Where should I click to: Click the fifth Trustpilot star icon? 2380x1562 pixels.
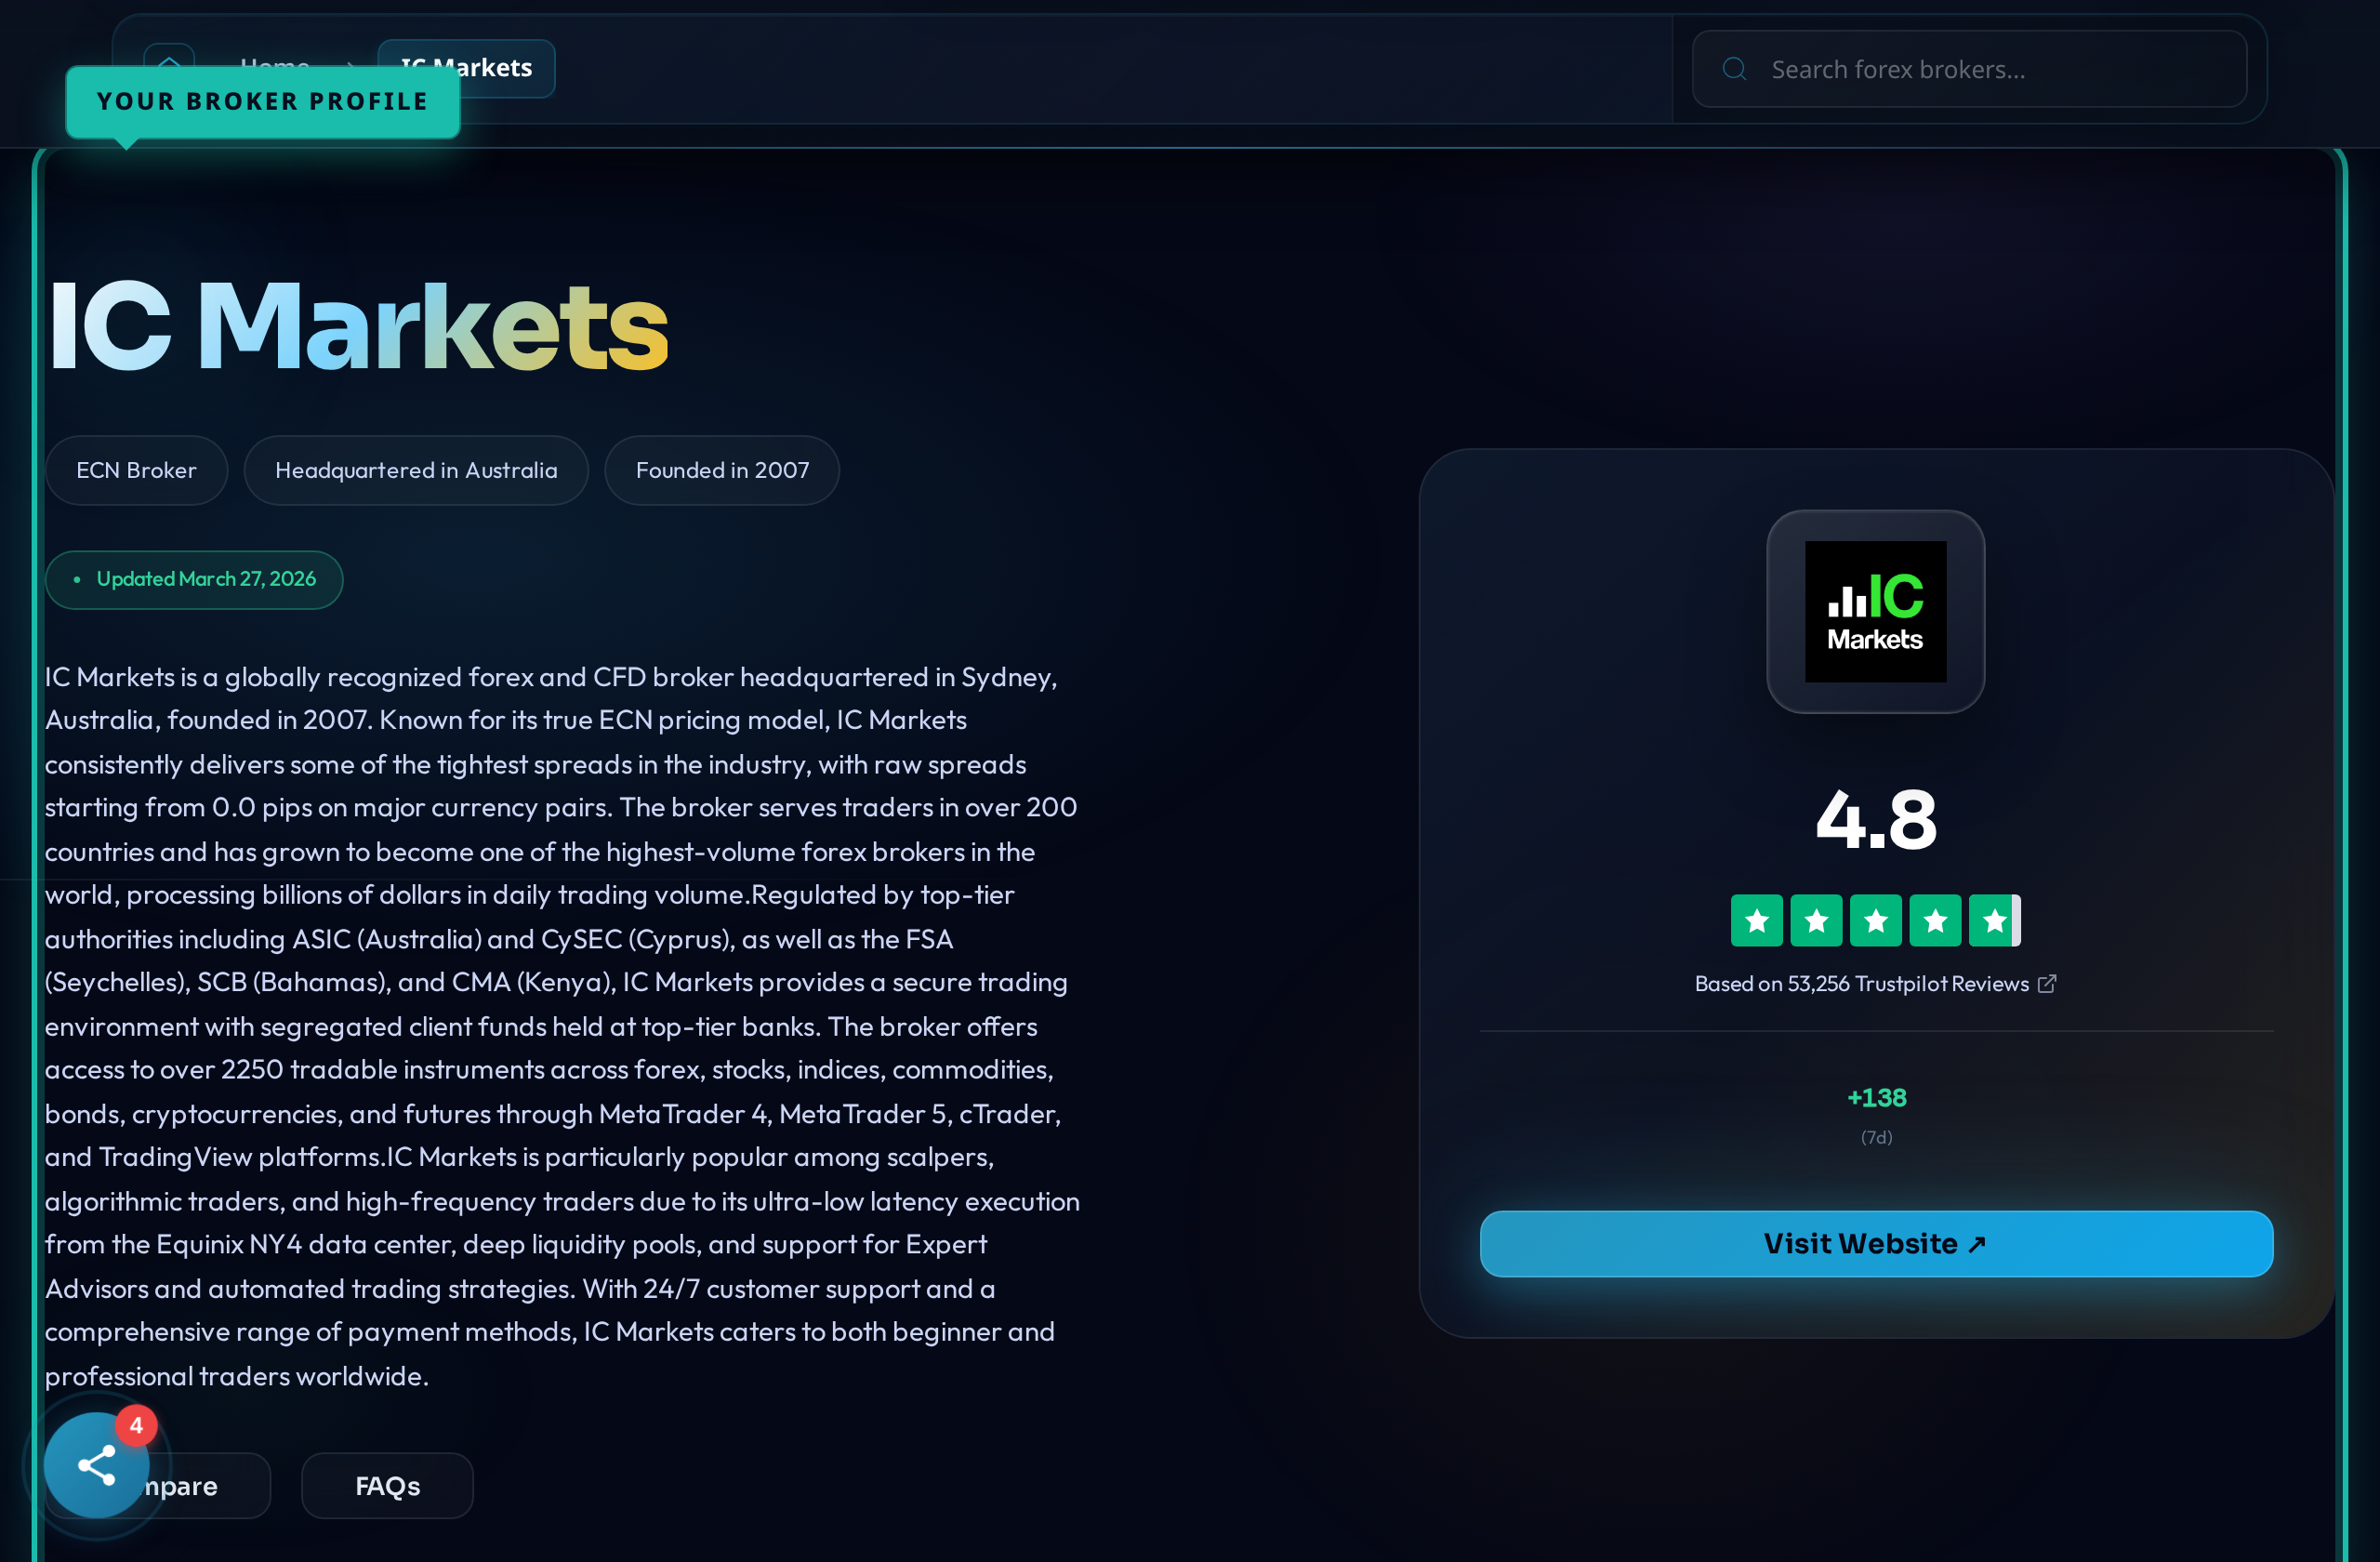point(1994,920)
